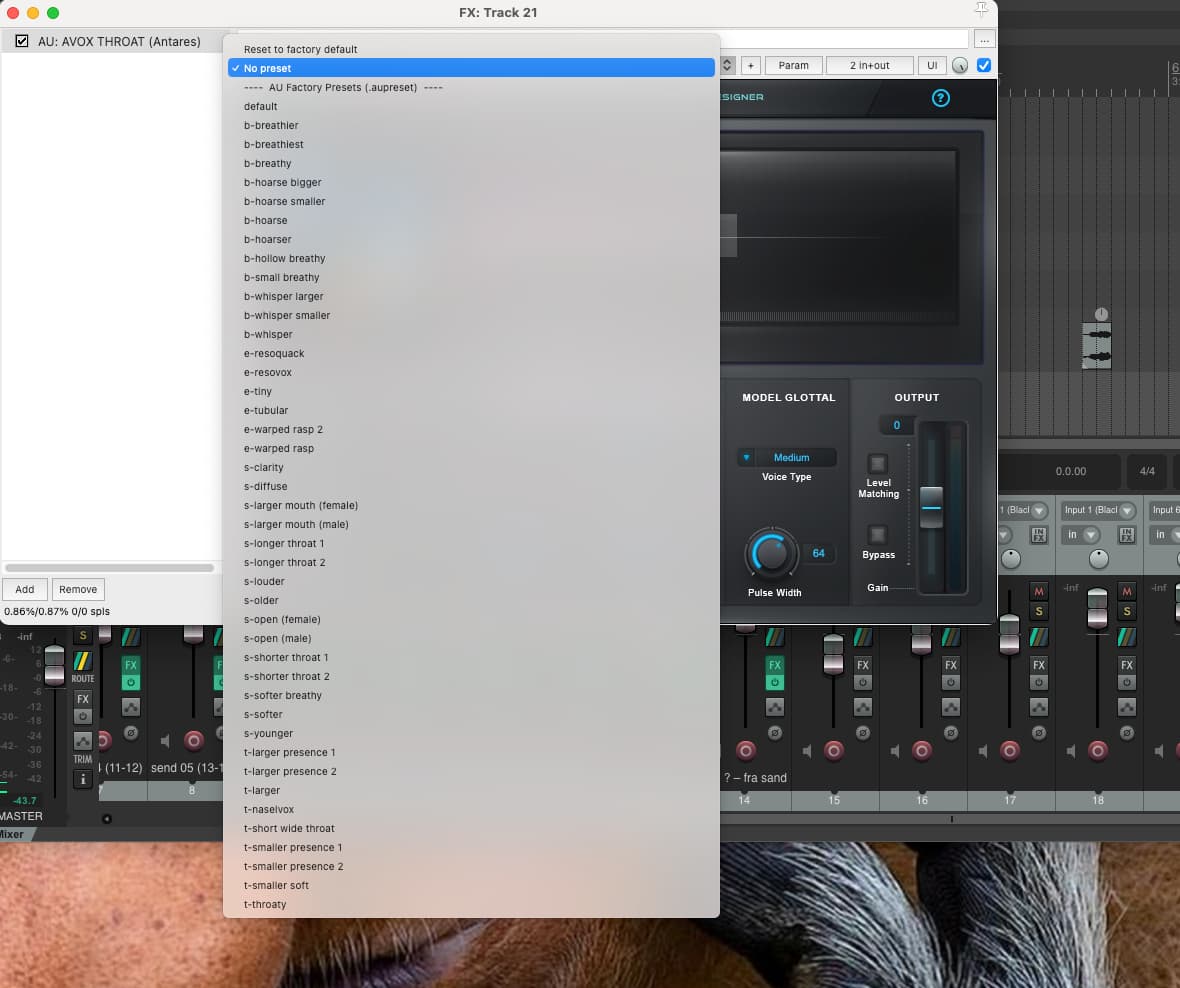The width and height of the screenshot is (1180, 988).
Task: Select the e-resoquack preset
Action: (x=471, y=353)
